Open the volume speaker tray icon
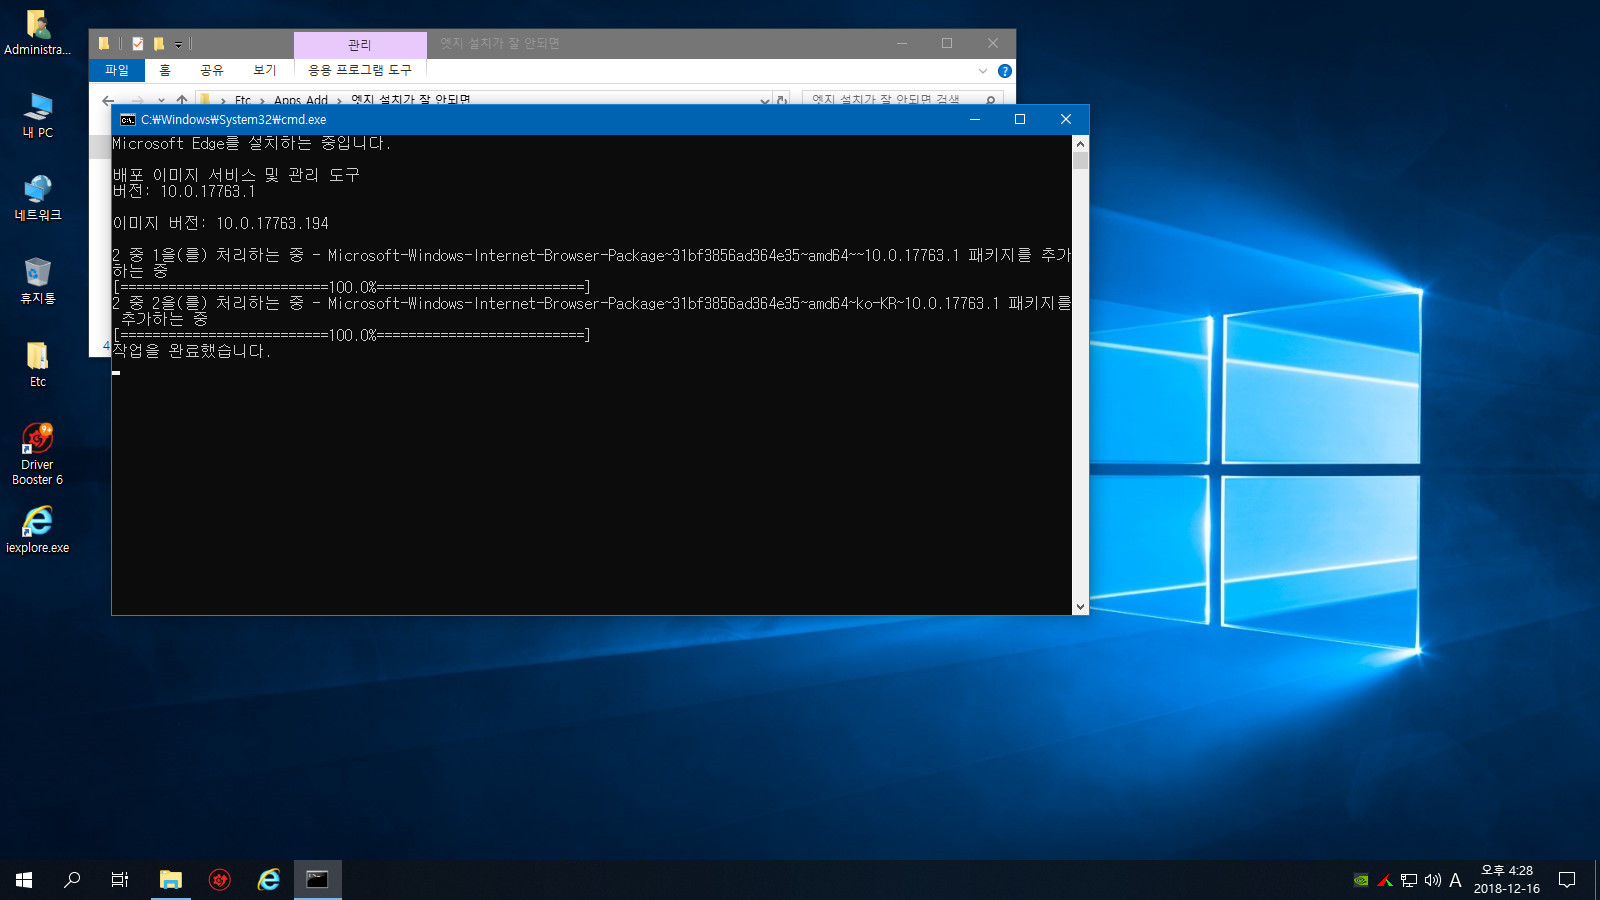1600x900 pixels. pos(1432,880)
